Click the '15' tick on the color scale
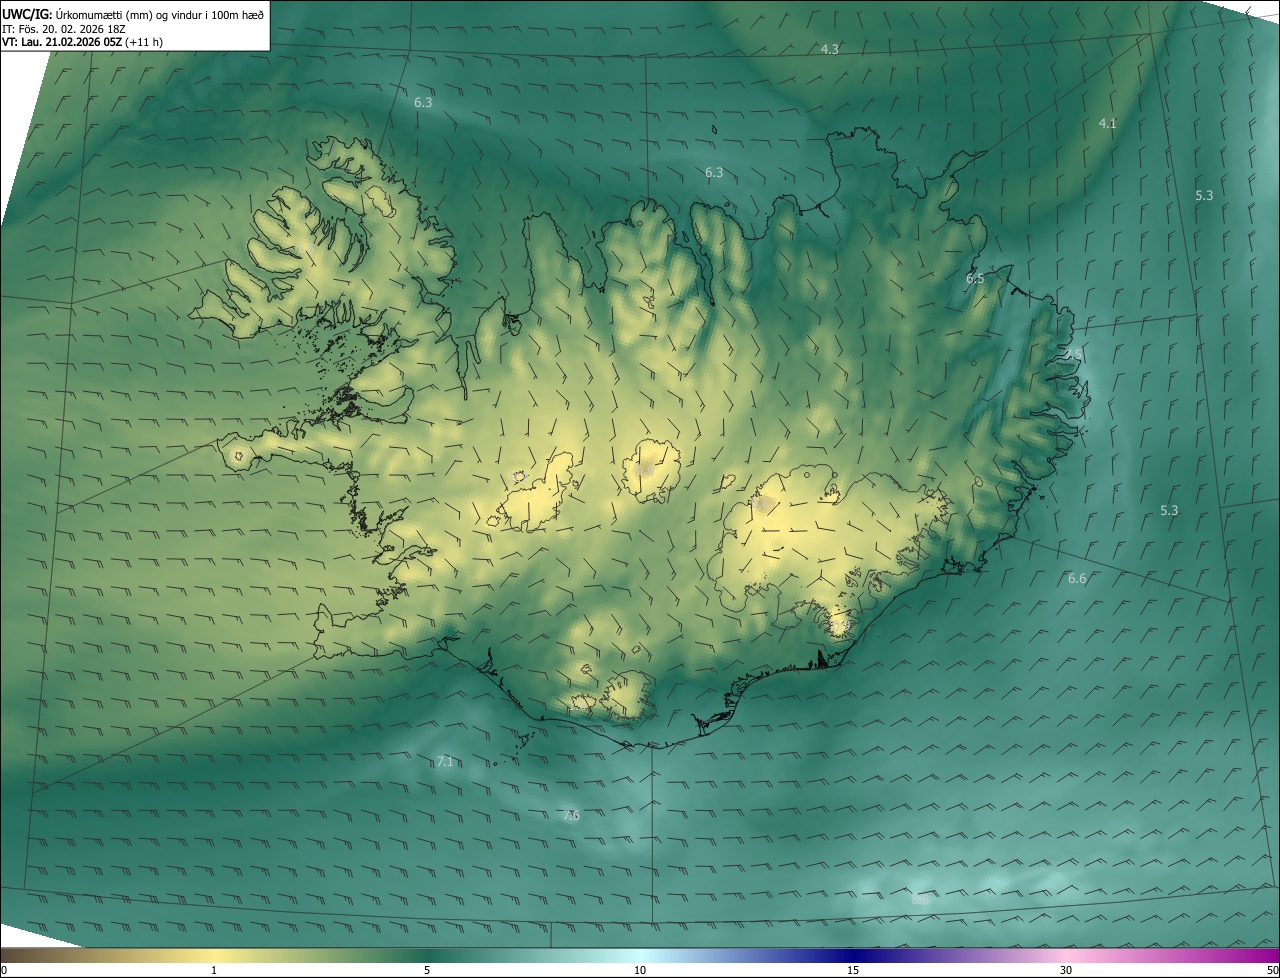Screen dimensions: 1280x978 (x=853, y=970)
